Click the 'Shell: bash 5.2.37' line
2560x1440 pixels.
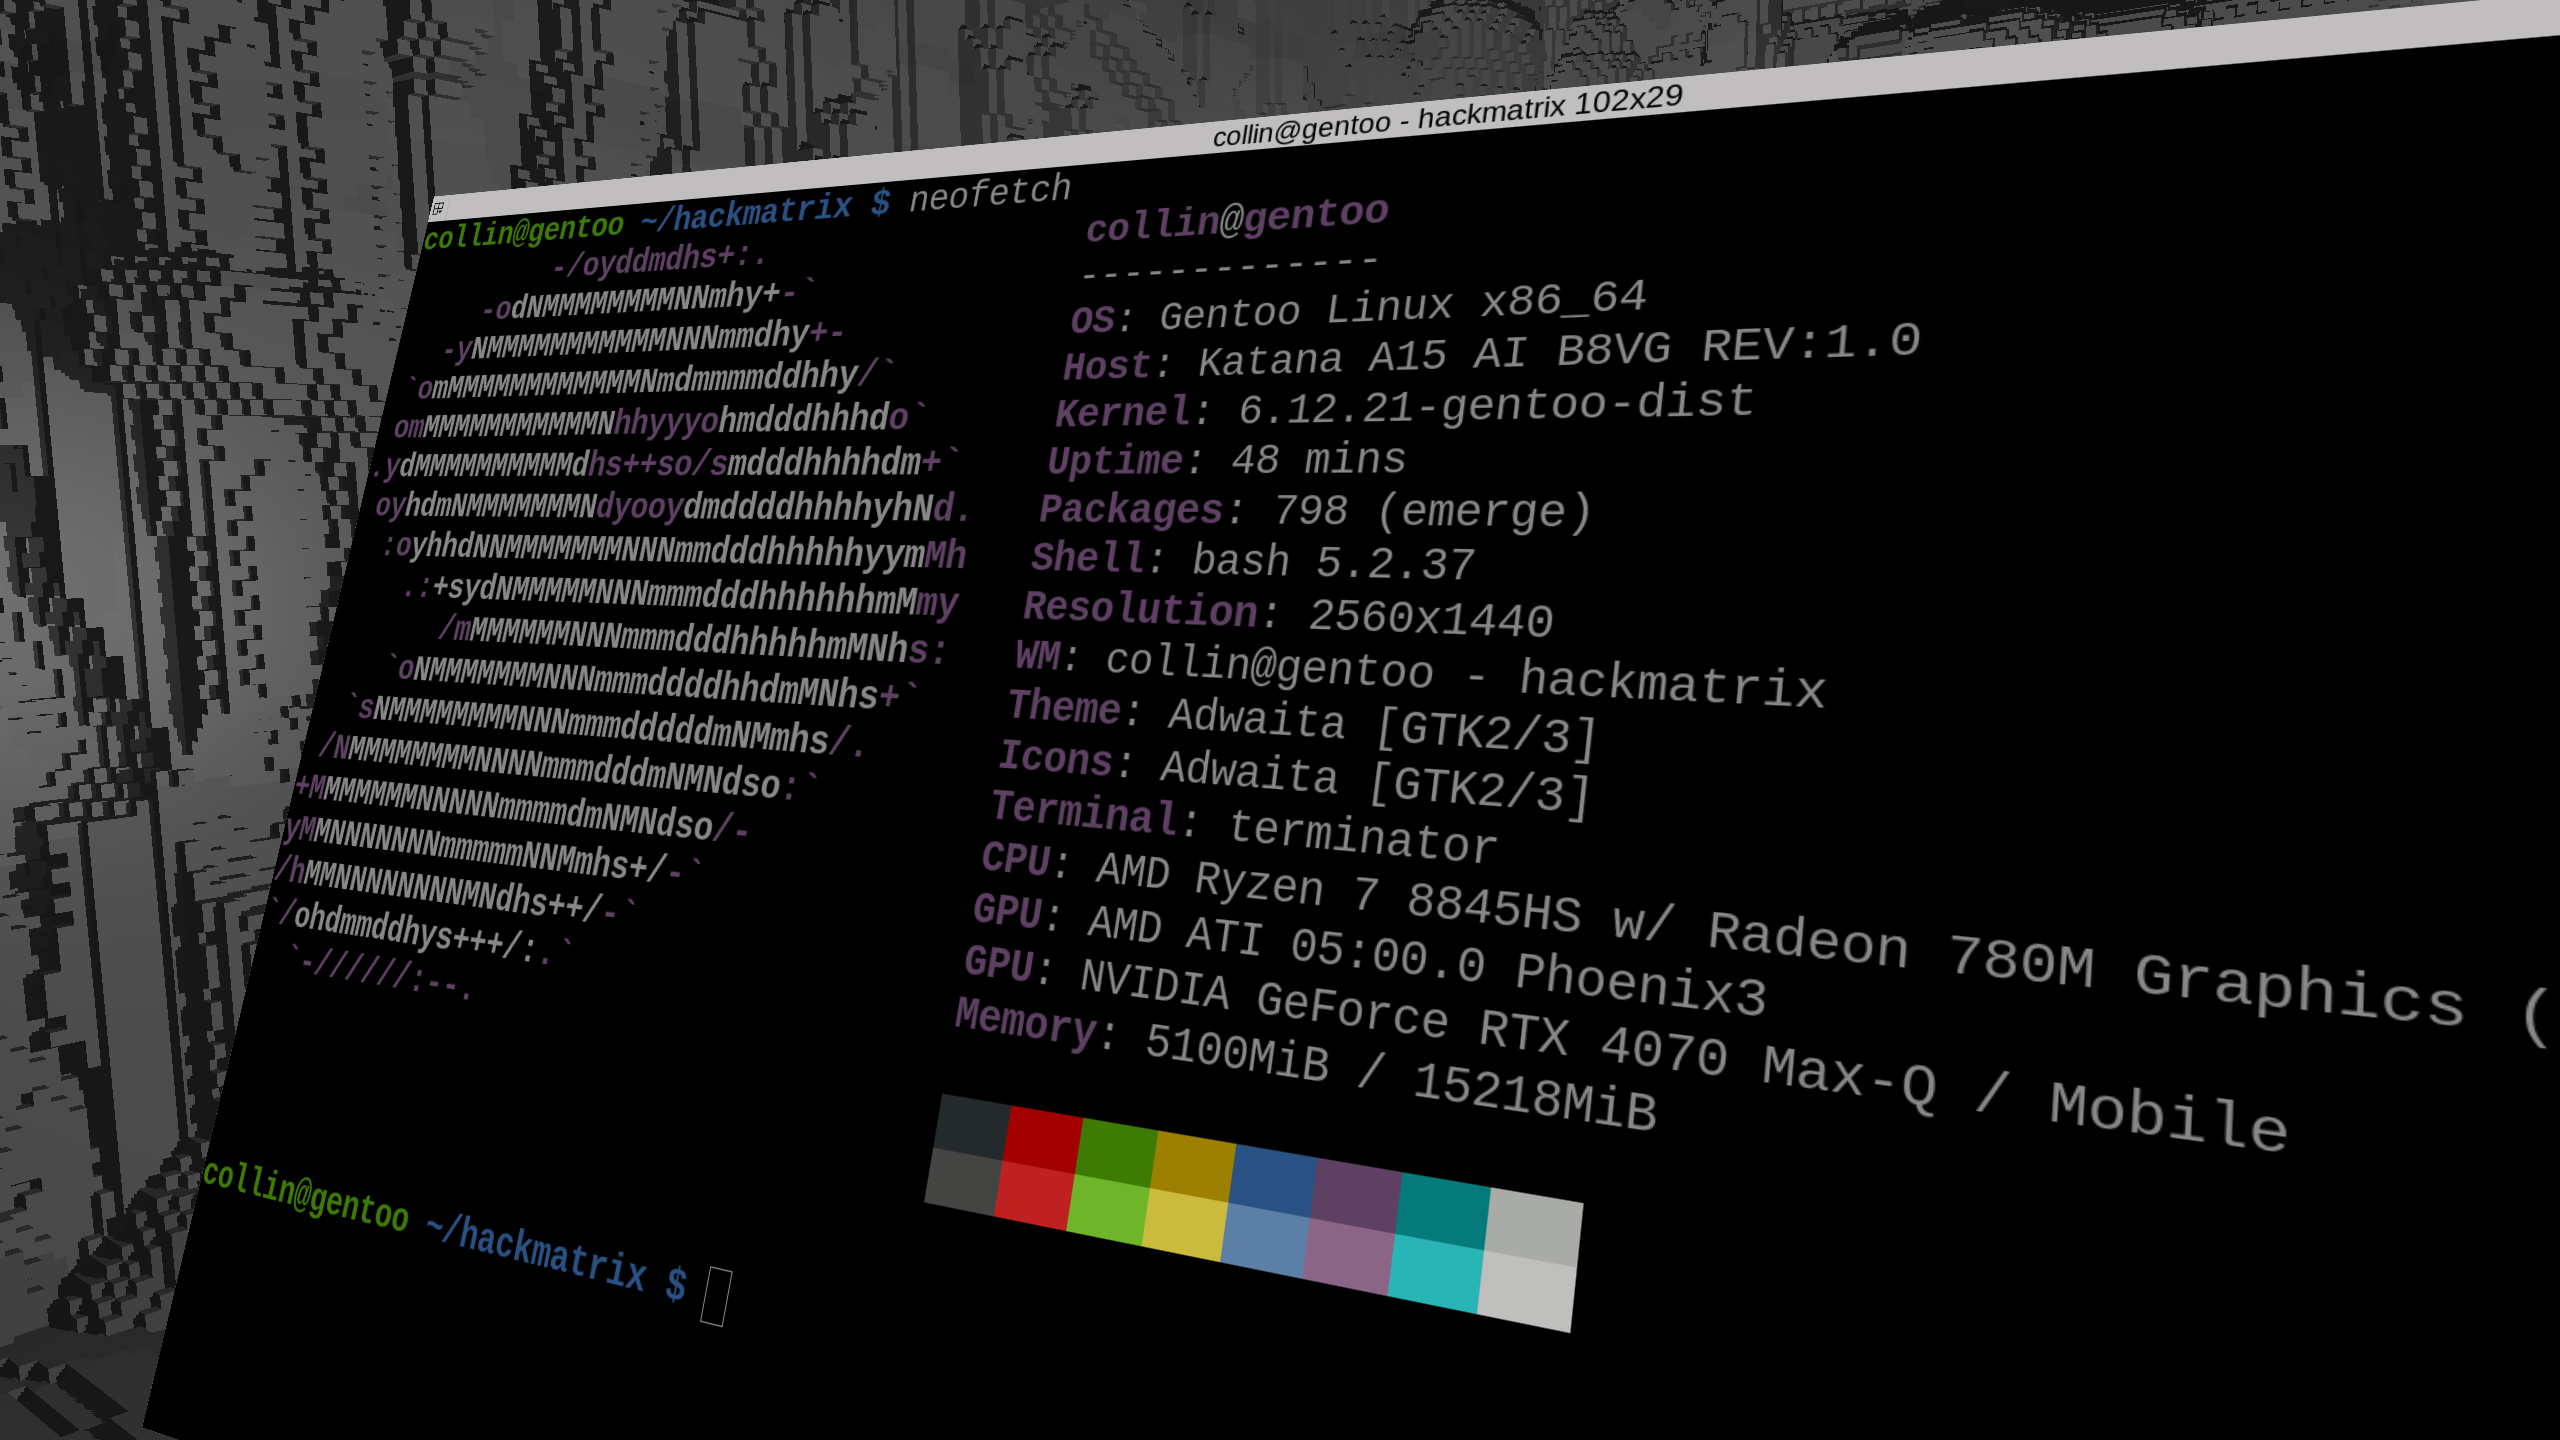[x=1253, y=561]
